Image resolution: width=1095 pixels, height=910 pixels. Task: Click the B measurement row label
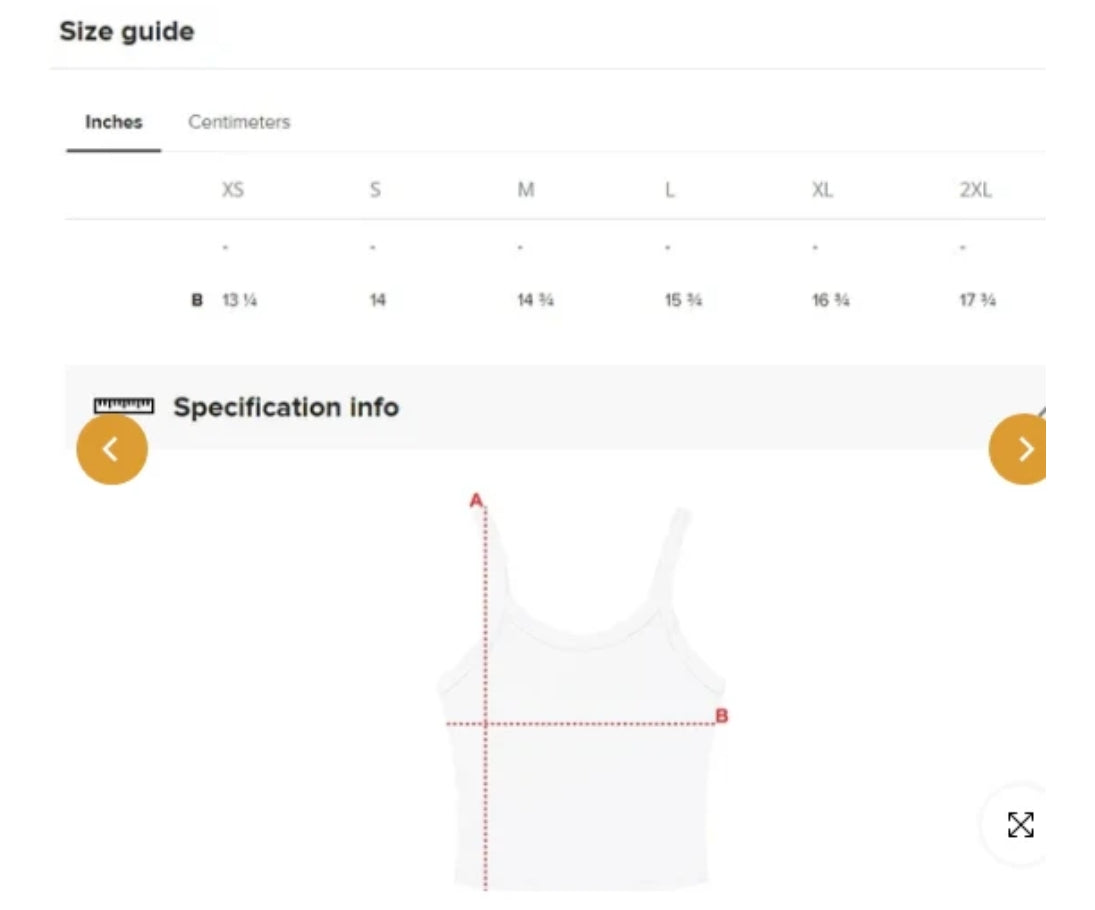pyautogui.click(x=197, y=300)
